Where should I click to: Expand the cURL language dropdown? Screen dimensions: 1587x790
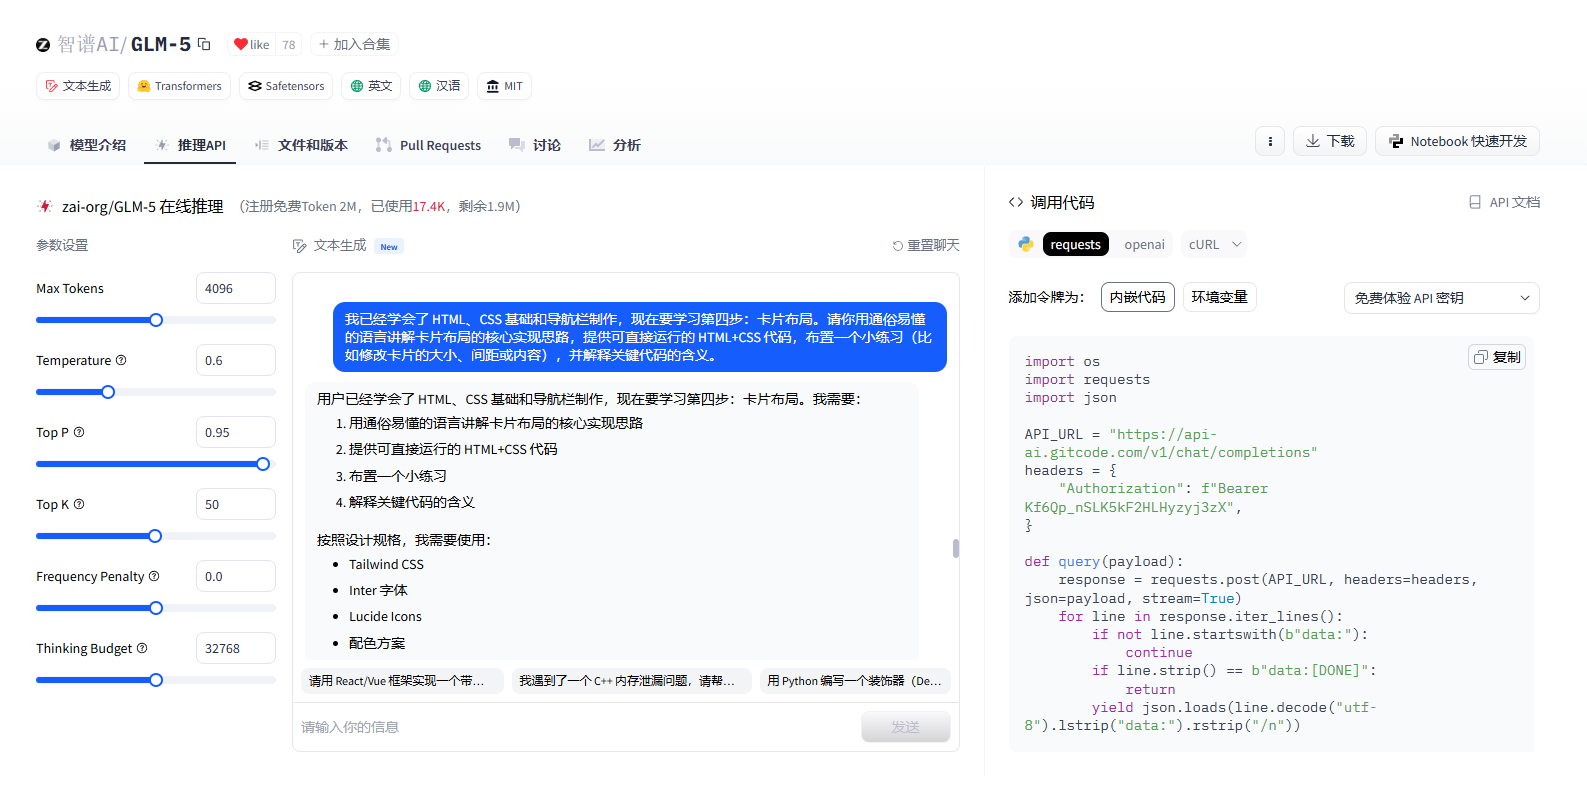pos(1215,244)
